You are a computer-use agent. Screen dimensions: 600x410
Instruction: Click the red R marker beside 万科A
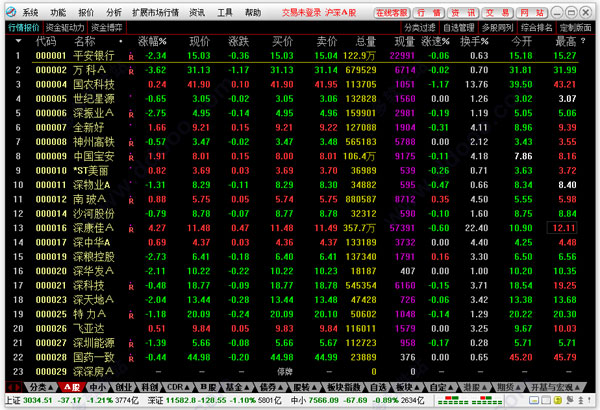point(131,71)
